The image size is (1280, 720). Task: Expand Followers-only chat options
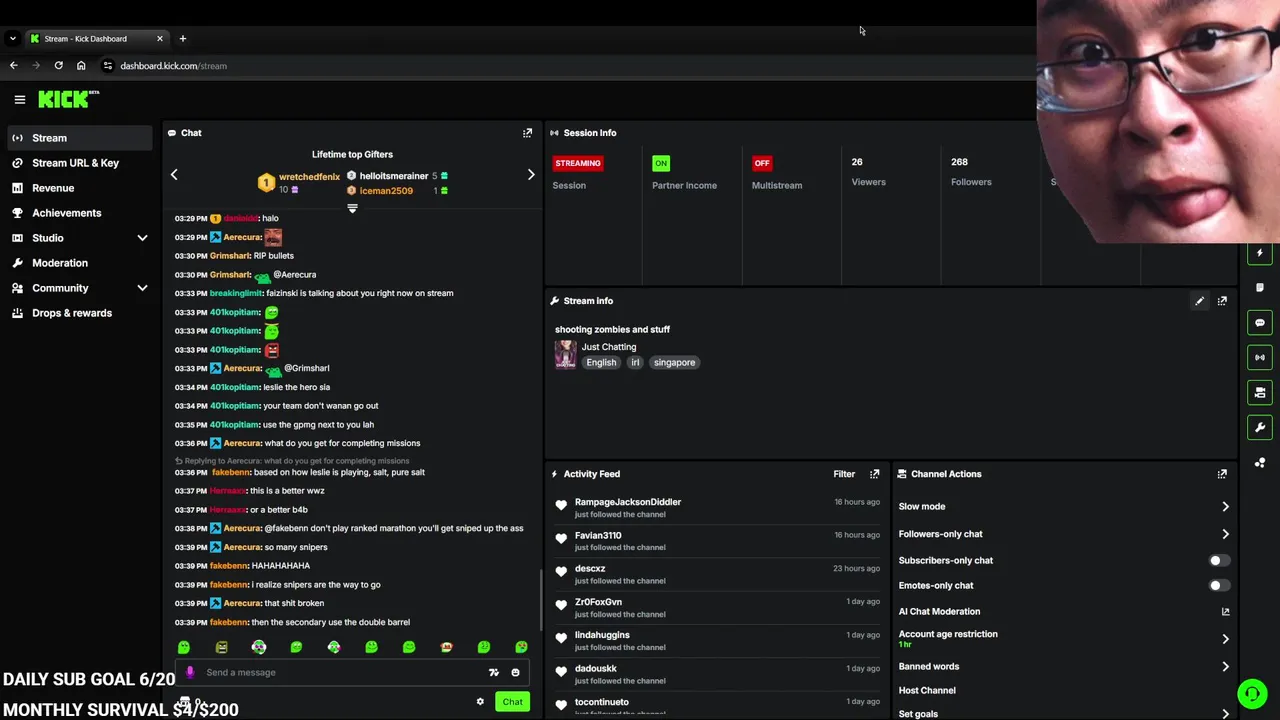[x=1225, y=534]
